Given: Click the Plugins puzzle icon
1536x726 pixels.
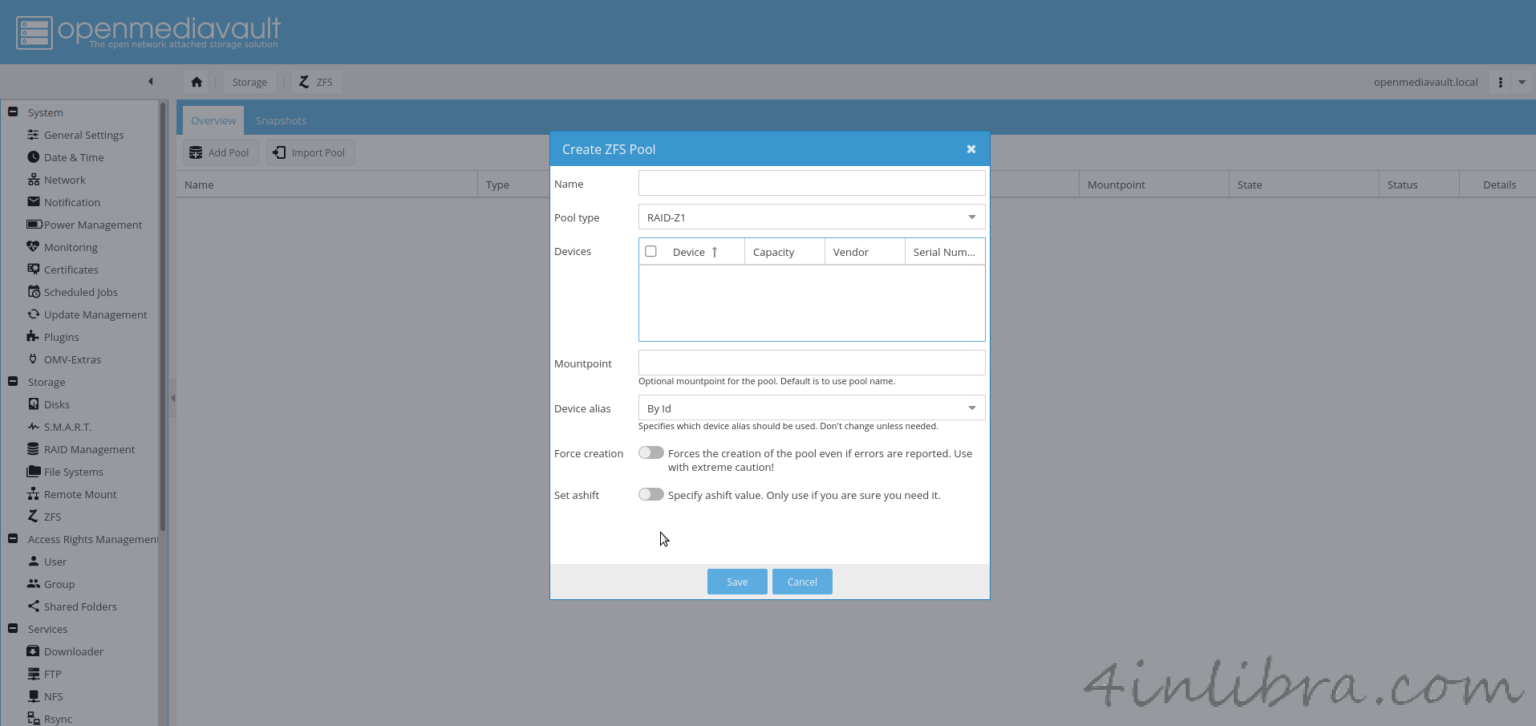Looking at the screenshot, I should (x=34, y=337).
